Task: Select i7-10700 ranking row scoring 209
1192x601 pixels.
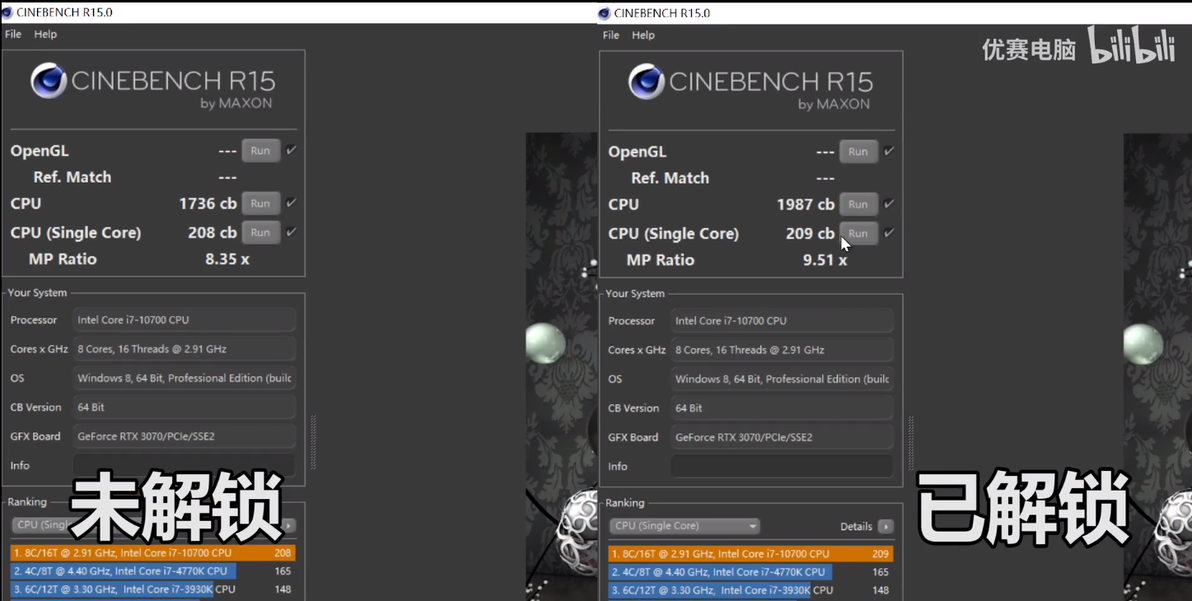Action: tap(751, 554)
